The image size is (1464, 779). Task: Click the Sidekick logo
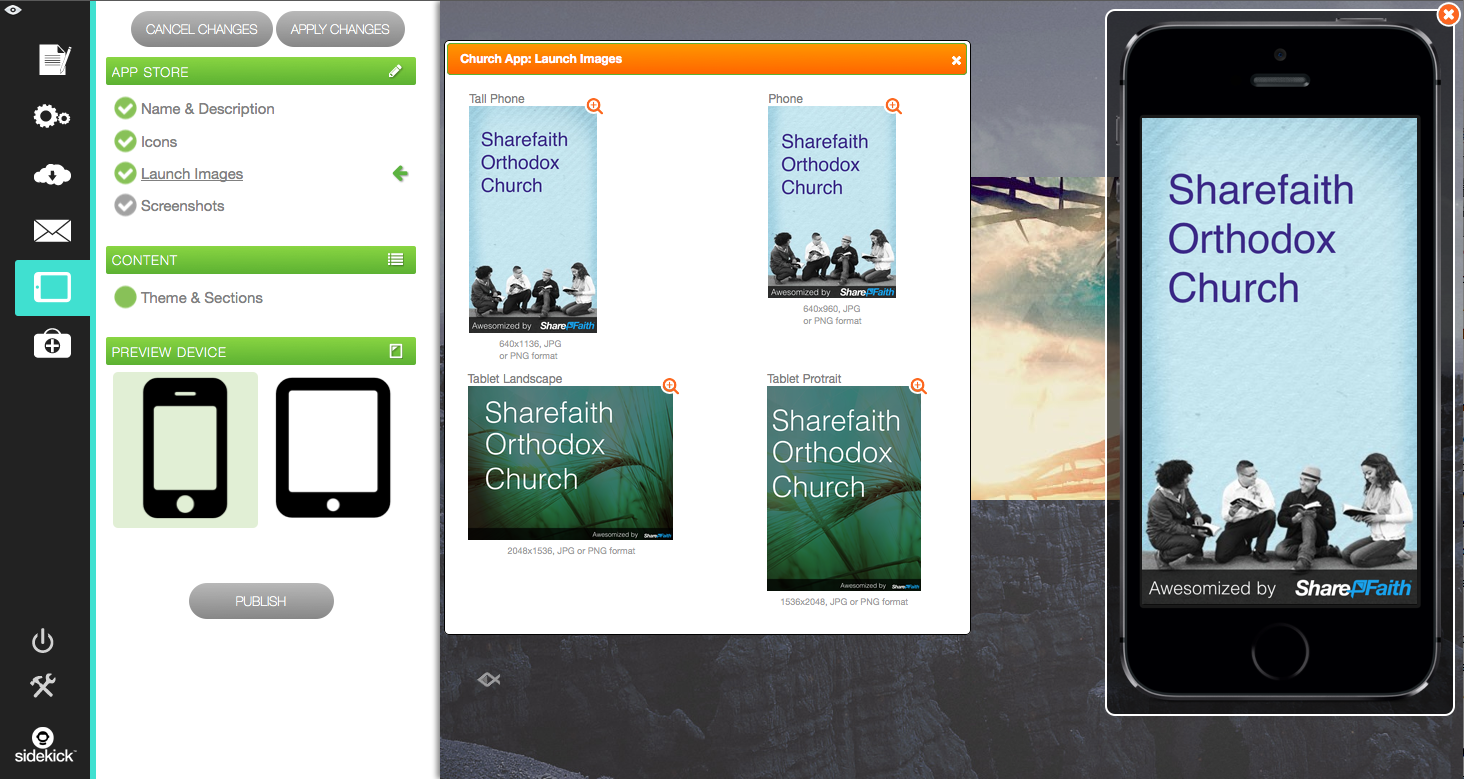44,744
